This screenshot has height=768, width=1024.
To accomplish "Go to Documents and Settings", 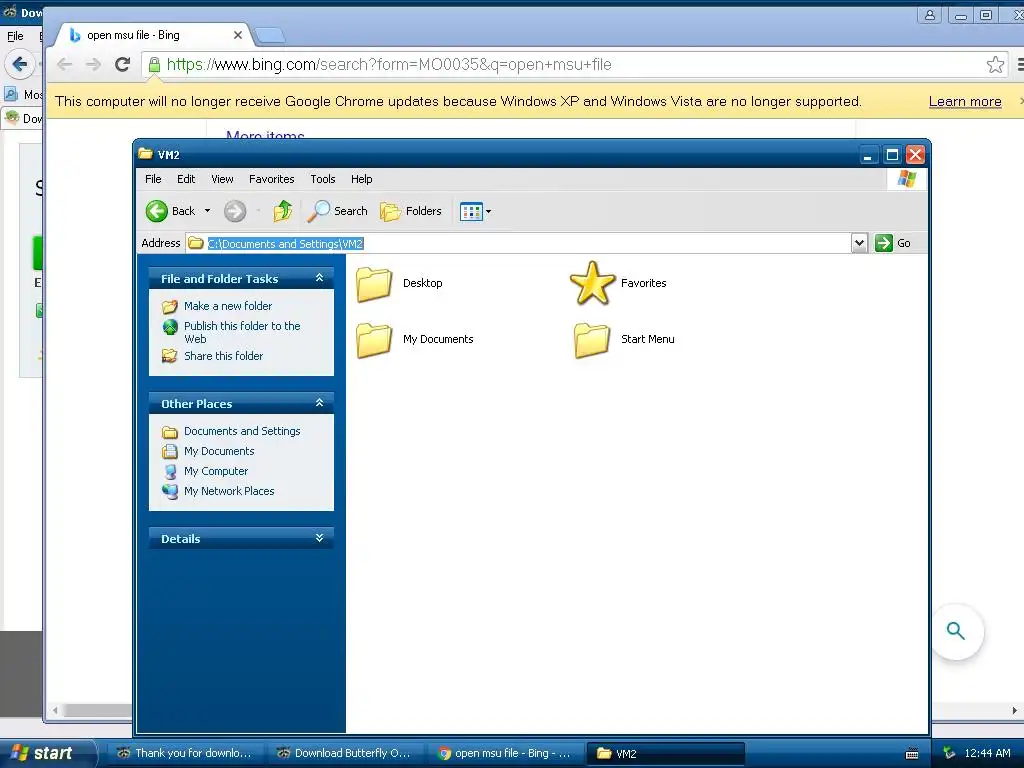I will tap(242, 431).
